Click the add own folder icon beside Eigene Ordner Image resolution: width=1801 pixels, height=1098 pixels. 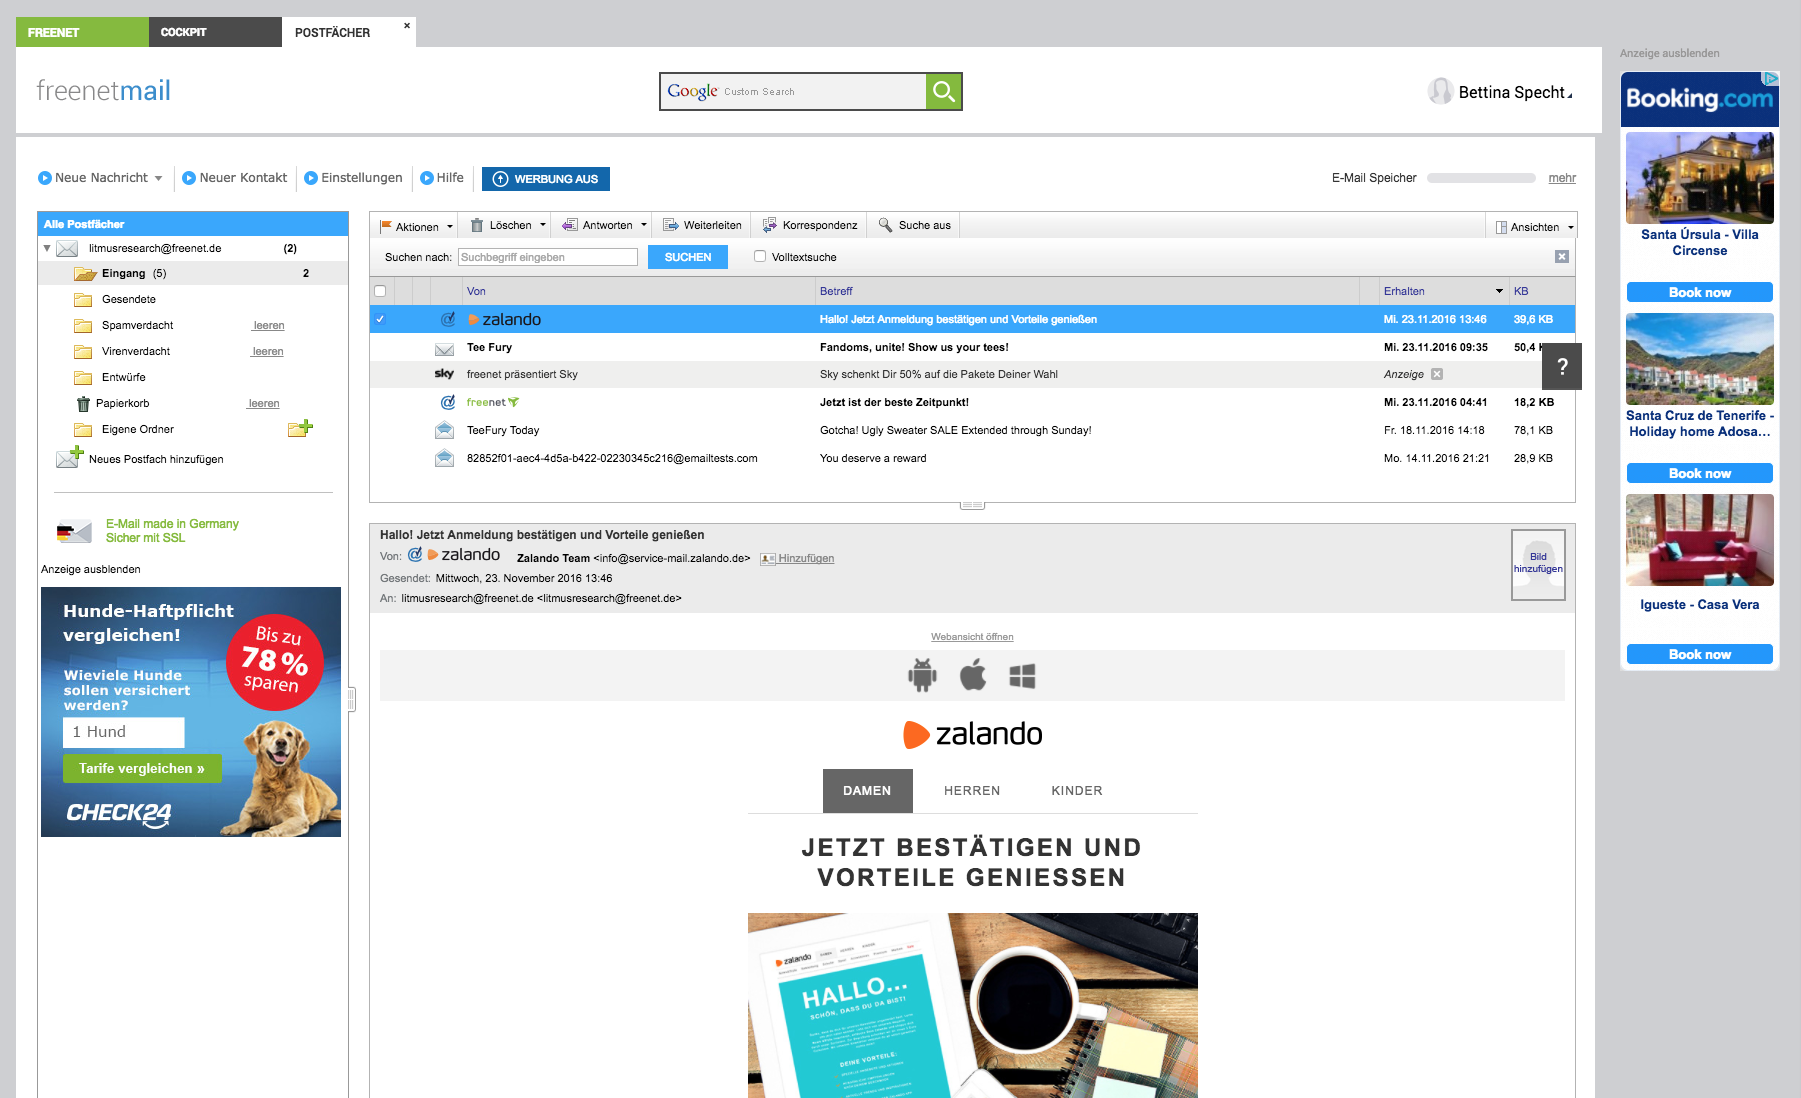(300, 428)
